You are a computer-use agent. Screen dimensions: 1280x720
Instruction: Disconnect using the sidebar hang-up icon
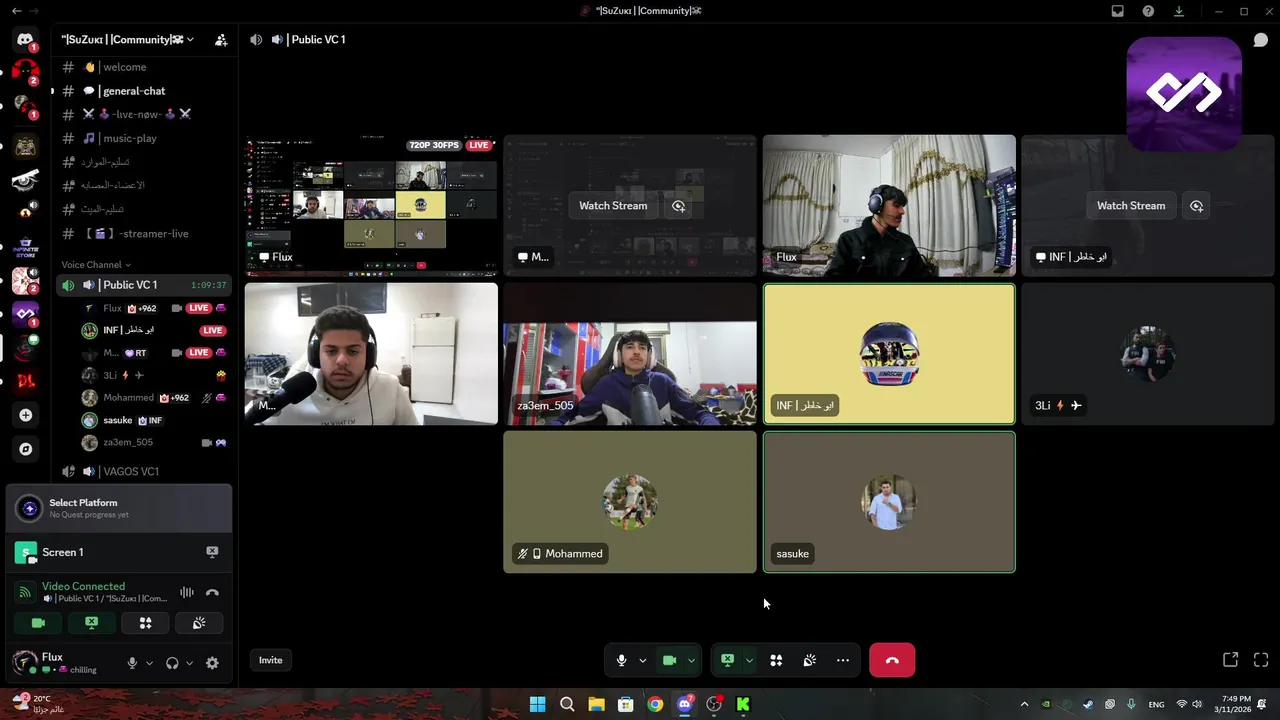tap(212, 592)
